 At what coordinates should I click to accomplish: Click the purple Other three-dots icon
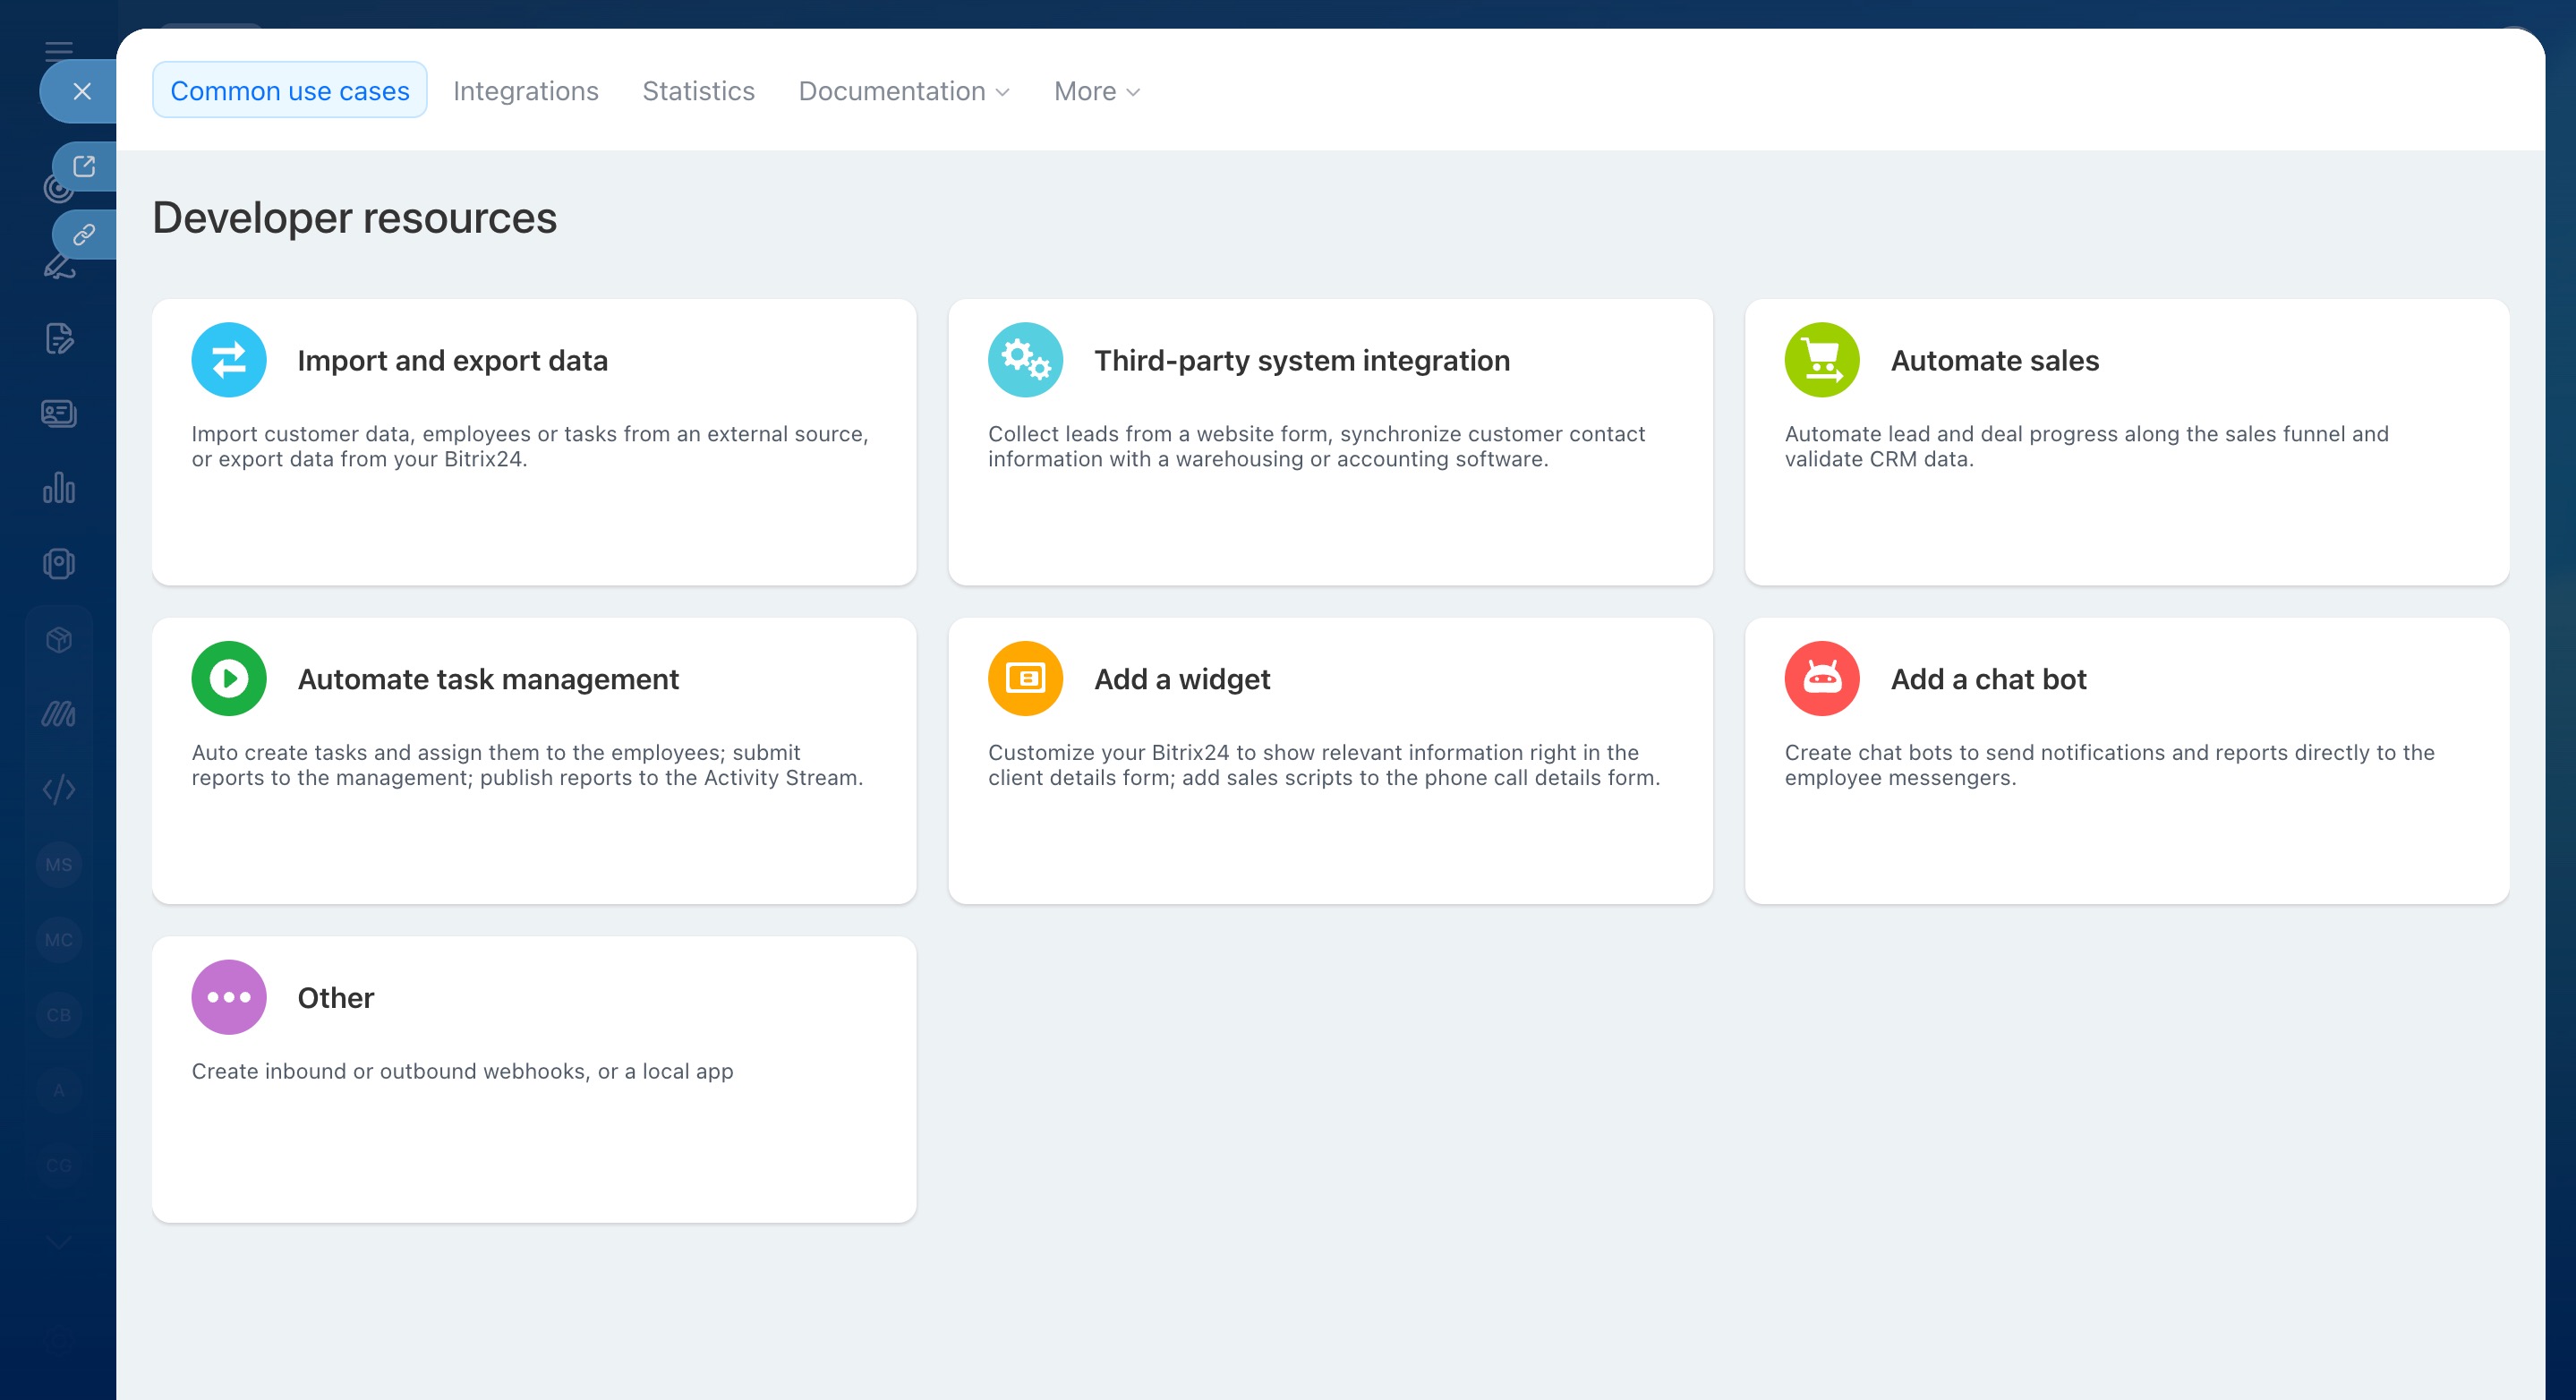point(229,997)
